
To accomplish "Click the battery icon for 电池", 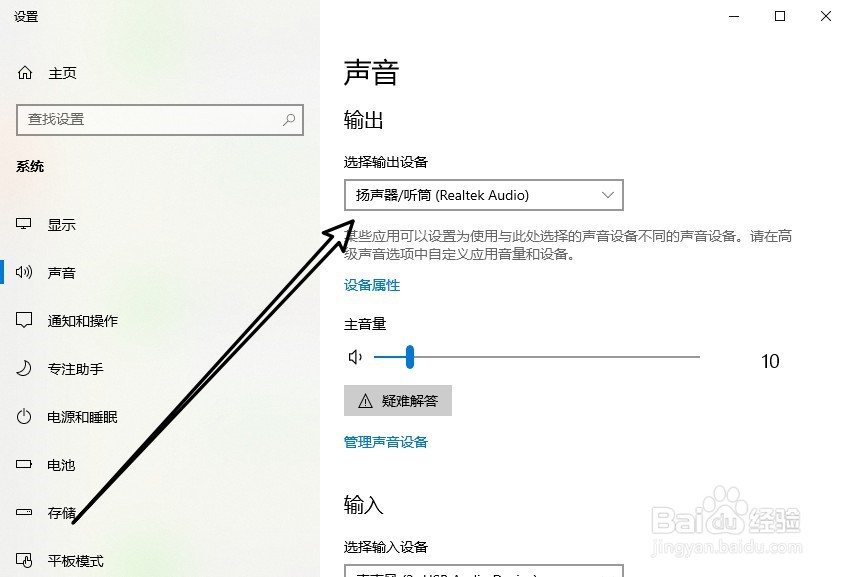I will [x=24, y=464].
